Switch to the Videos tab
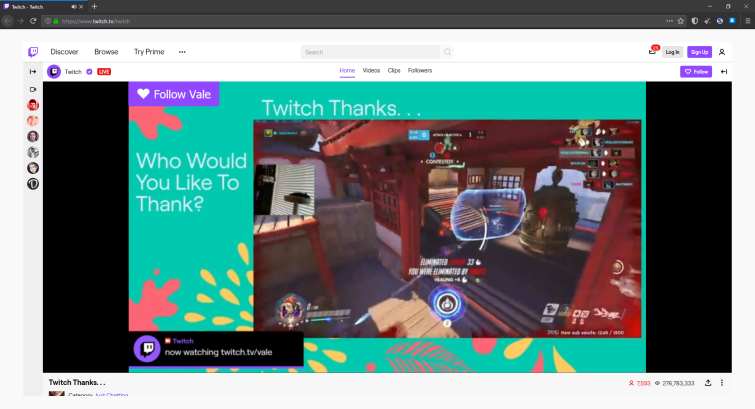Screen dimensions: 755x409 371,71
